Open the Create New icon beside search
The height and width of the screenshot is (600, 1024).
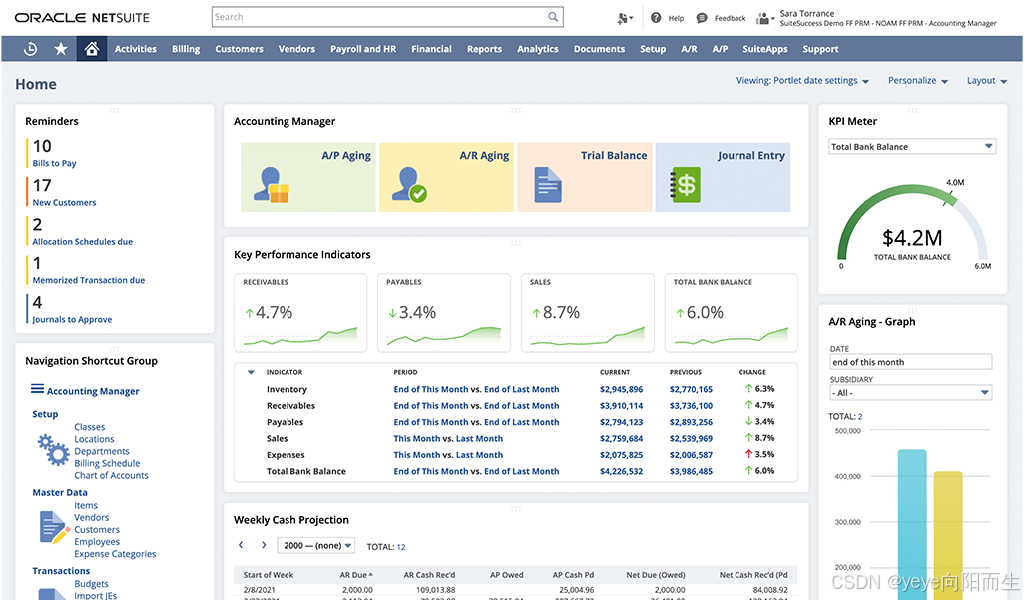tap(625, 18)
